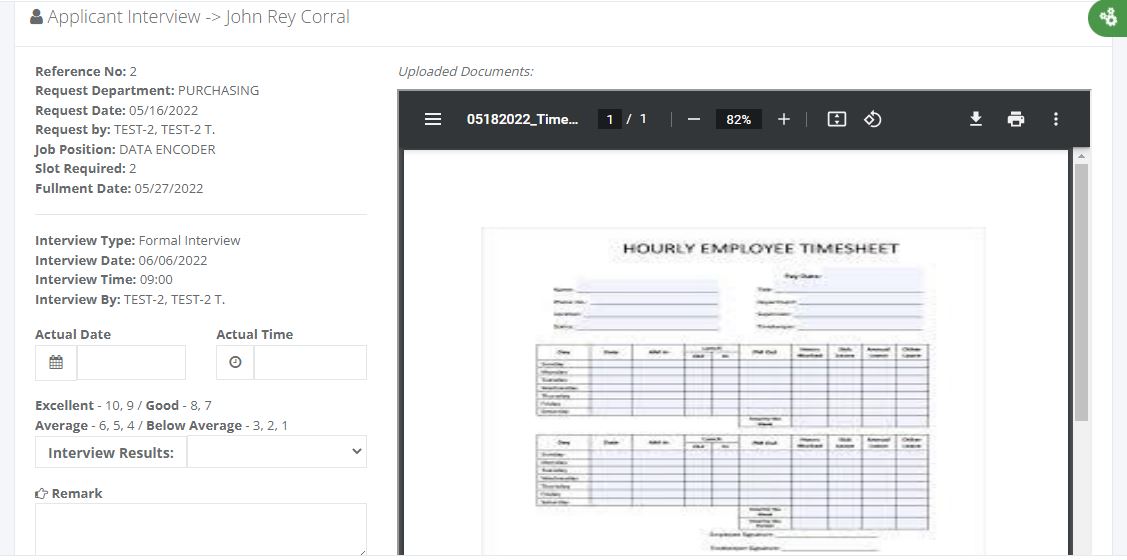Click the 05182022_Time... file name
Screen dimensions: 1127x560
[x=523, y=119]
